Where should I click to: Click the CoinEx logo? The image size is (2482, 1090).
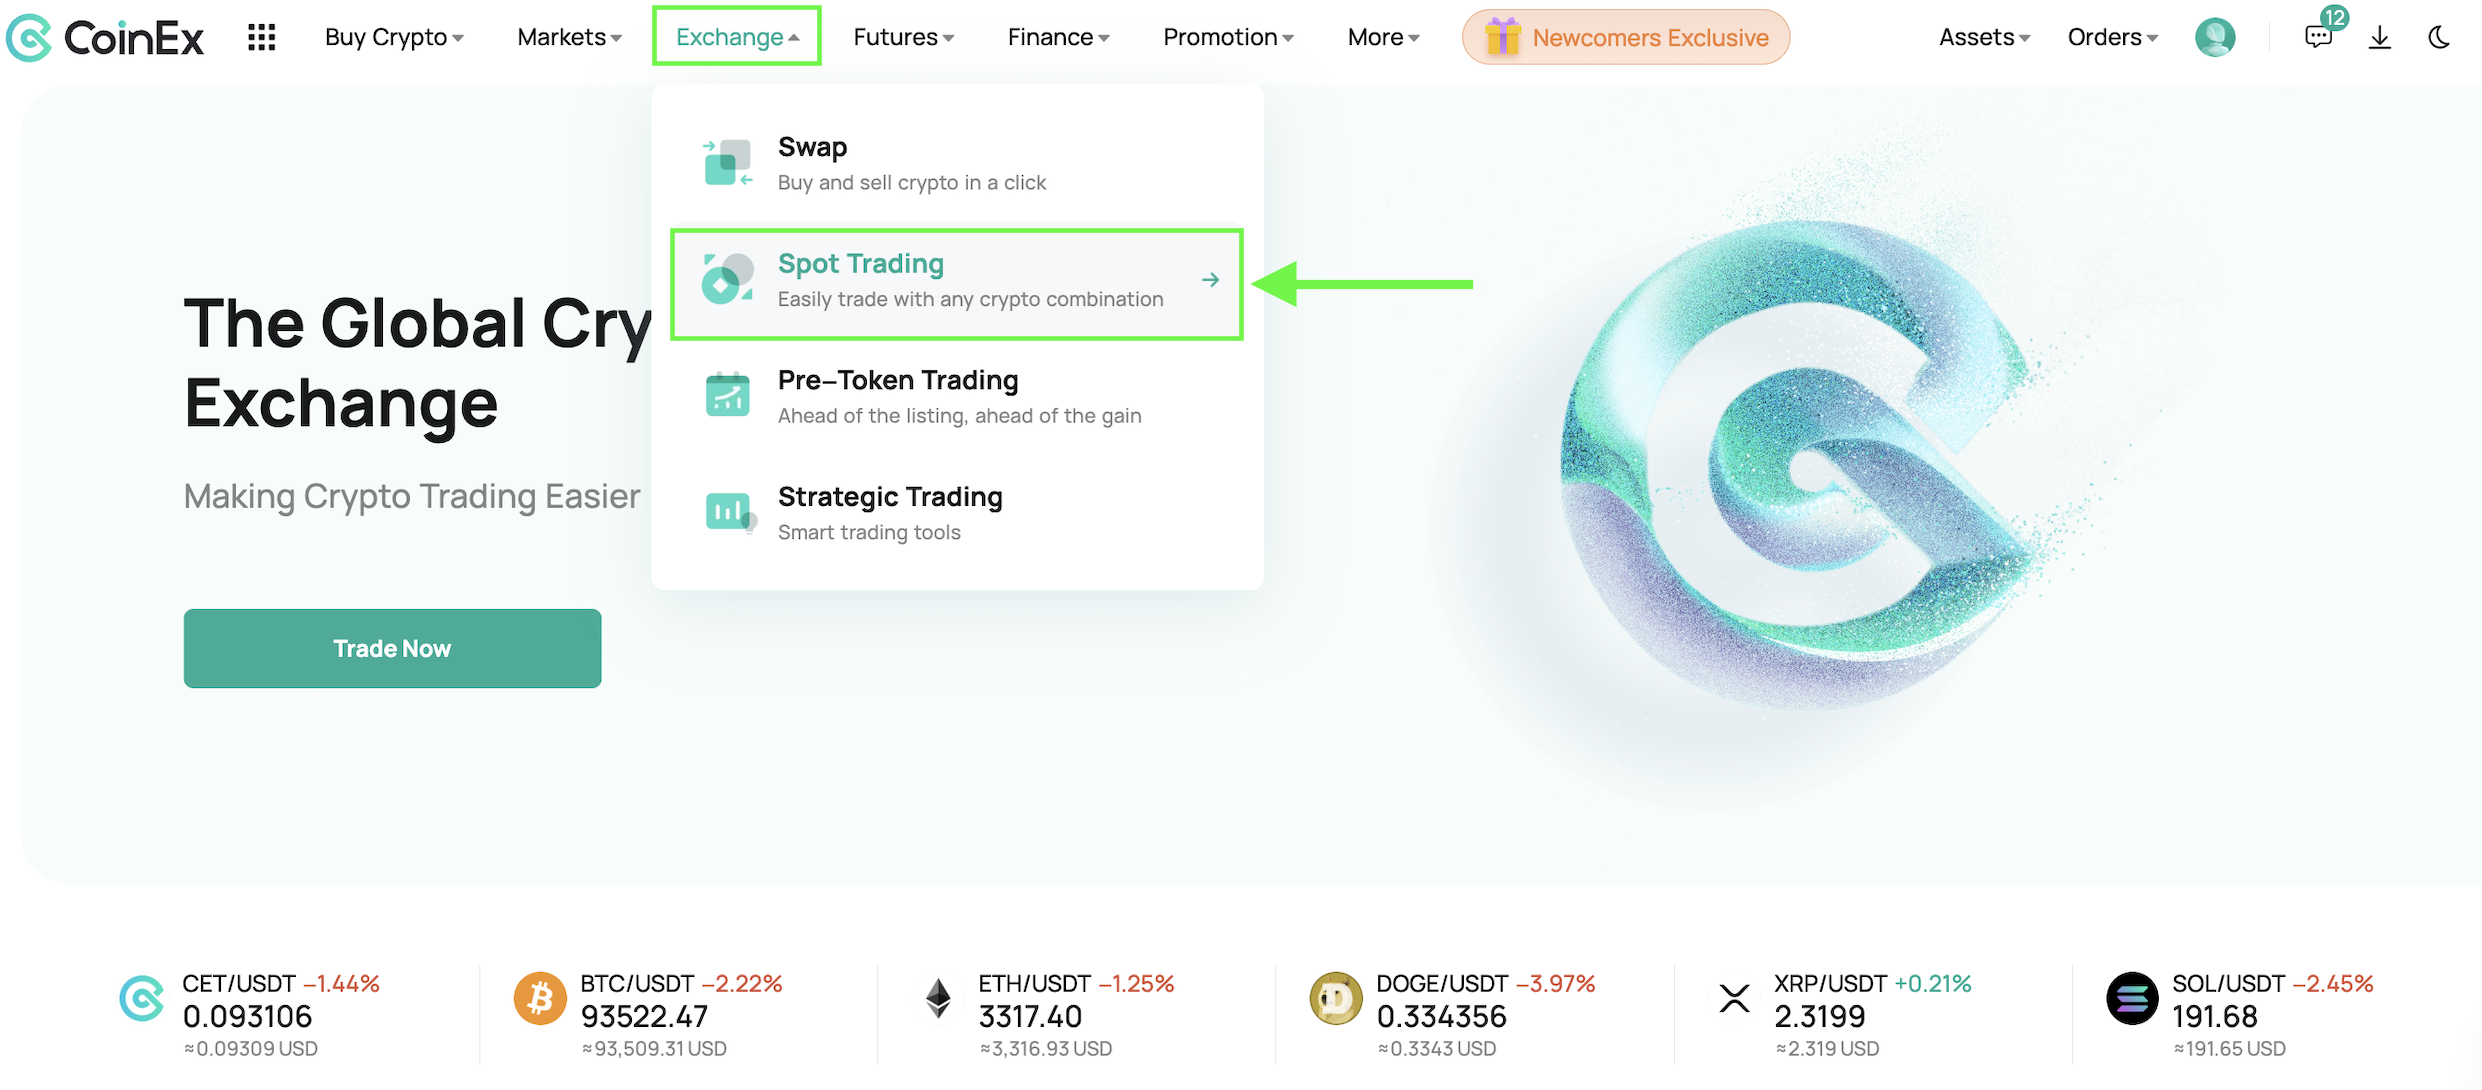click(105, 38)
